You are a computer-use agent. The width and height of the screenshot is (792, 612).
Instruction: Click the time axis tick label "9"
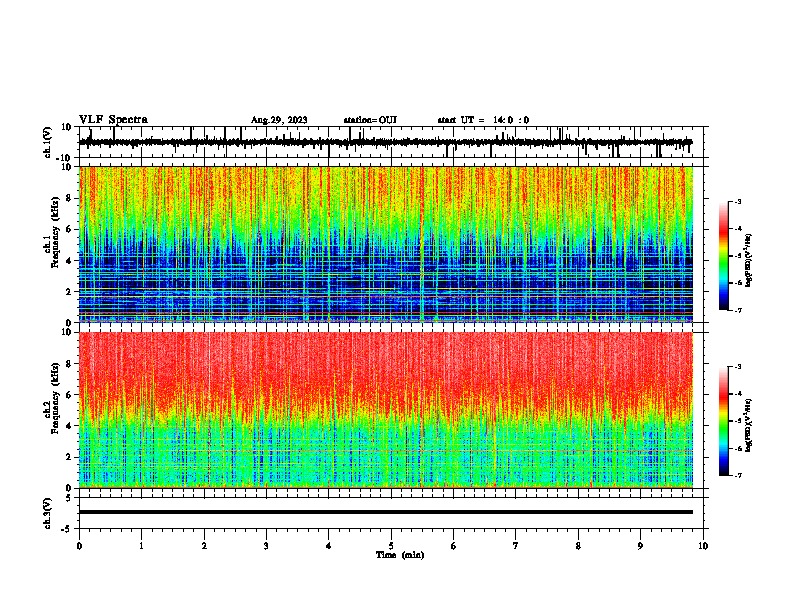click(x=640, y=546)
